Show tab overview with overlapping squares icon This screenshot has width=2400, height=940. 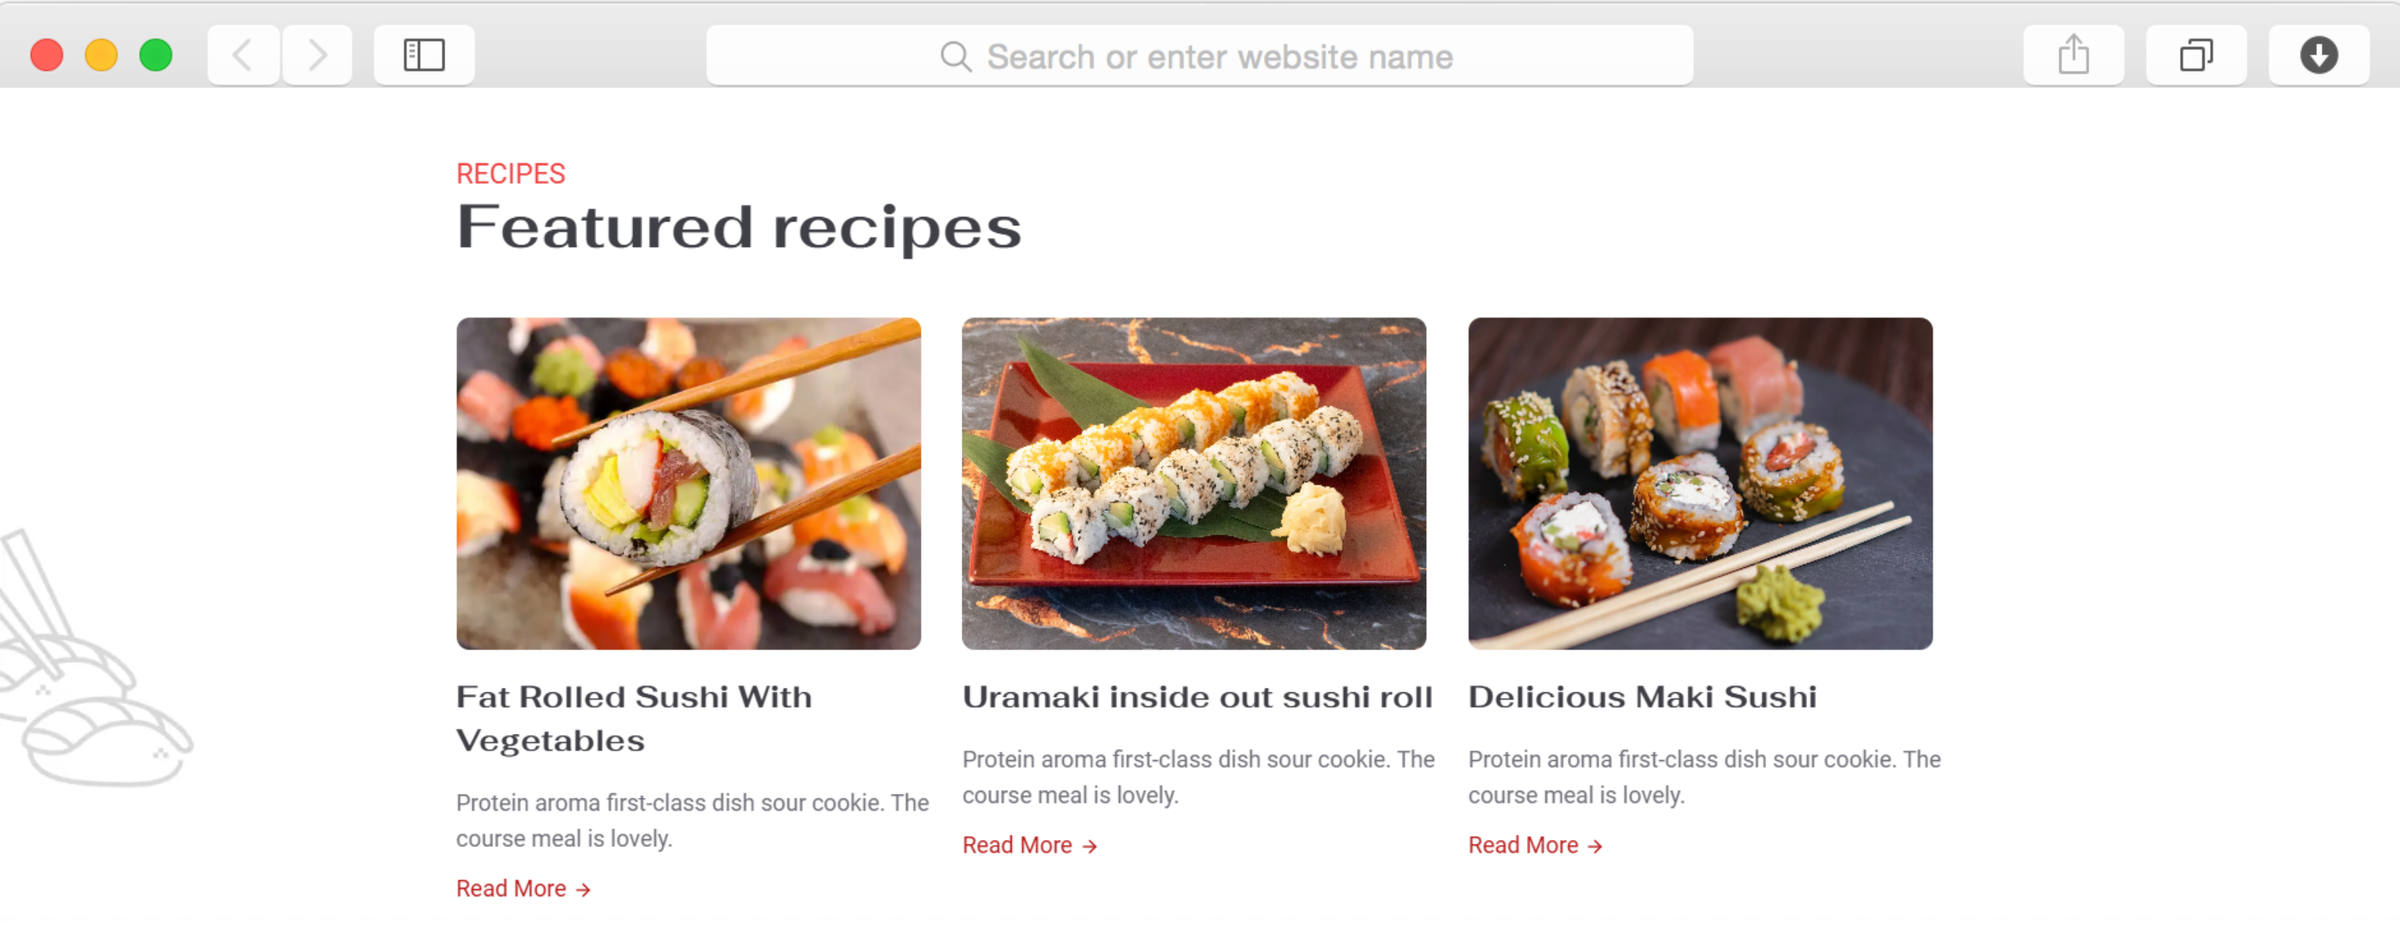[2196, 55]
